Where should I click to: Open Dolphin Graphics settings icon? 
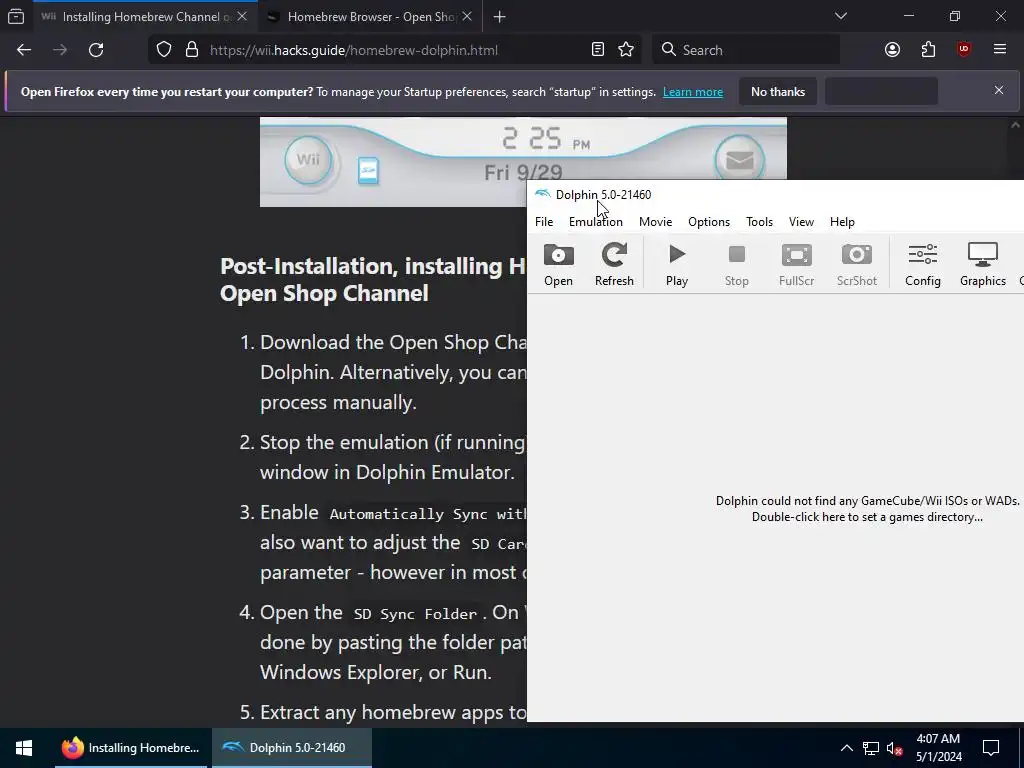(x=982, y=264)
